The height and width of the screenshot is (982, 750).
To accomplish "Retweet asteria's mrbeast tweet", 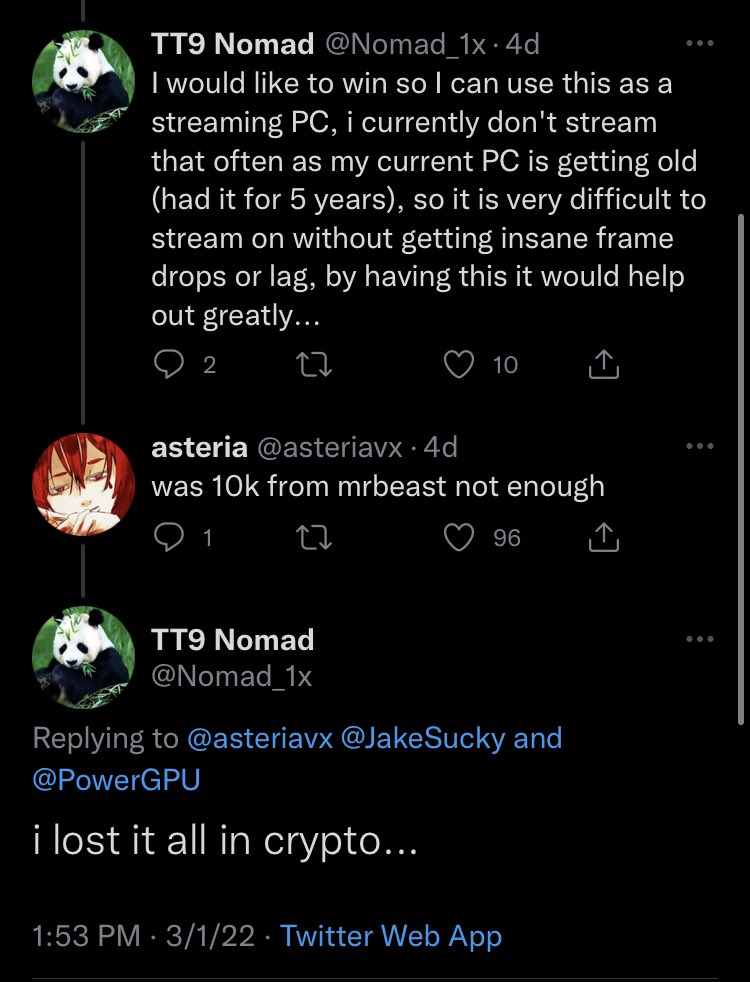I will pos(316,538).
